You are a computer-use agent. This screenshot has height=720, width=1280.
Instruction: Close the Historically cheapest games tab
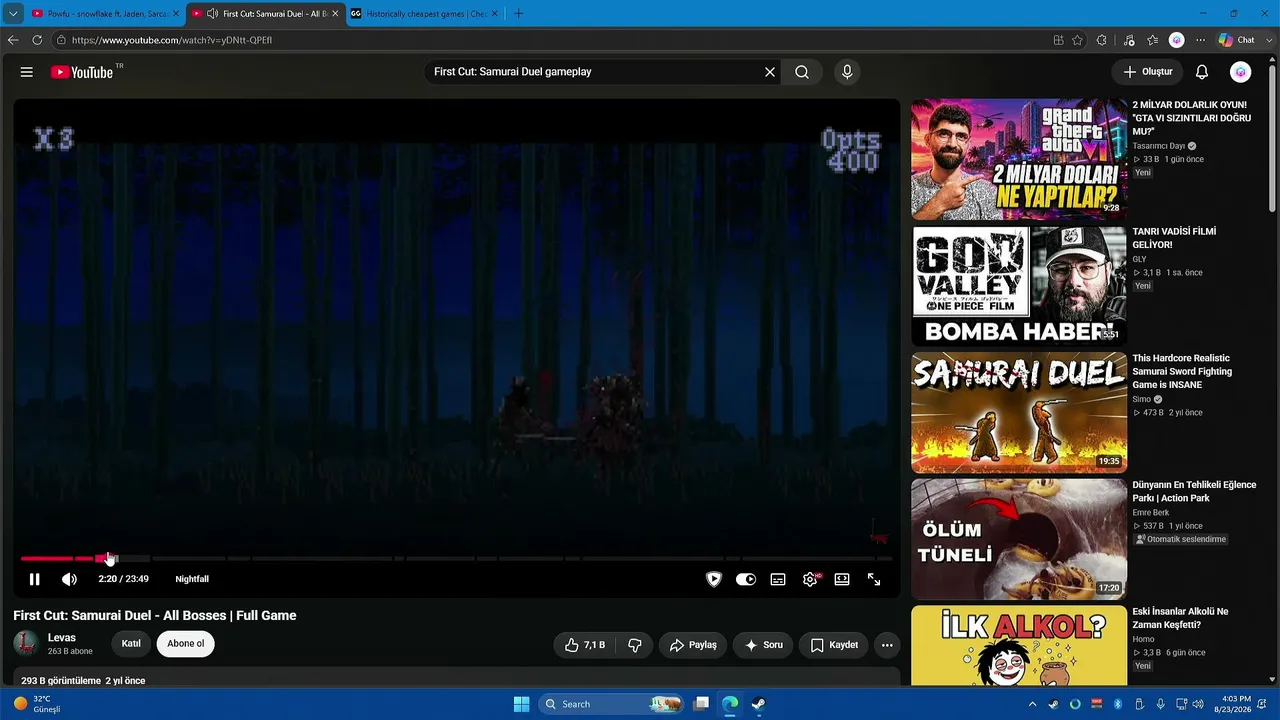(x=494, y=14)
